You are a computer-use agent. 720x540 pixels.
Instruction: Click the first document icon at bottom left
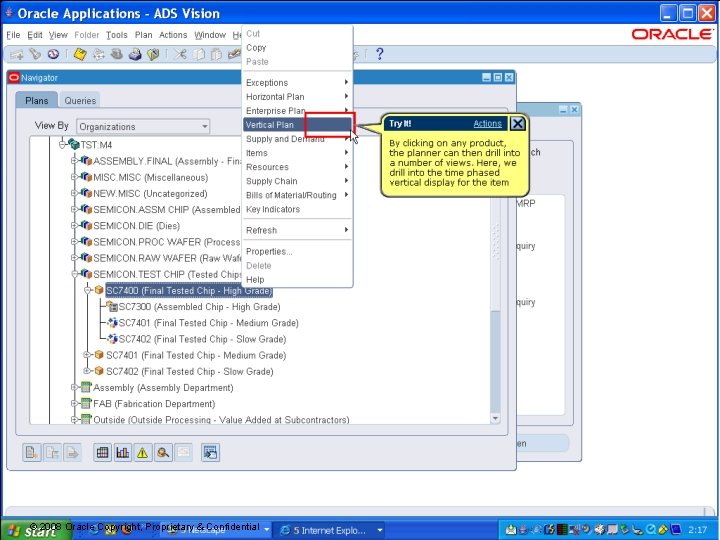click(x=32, y=453)
